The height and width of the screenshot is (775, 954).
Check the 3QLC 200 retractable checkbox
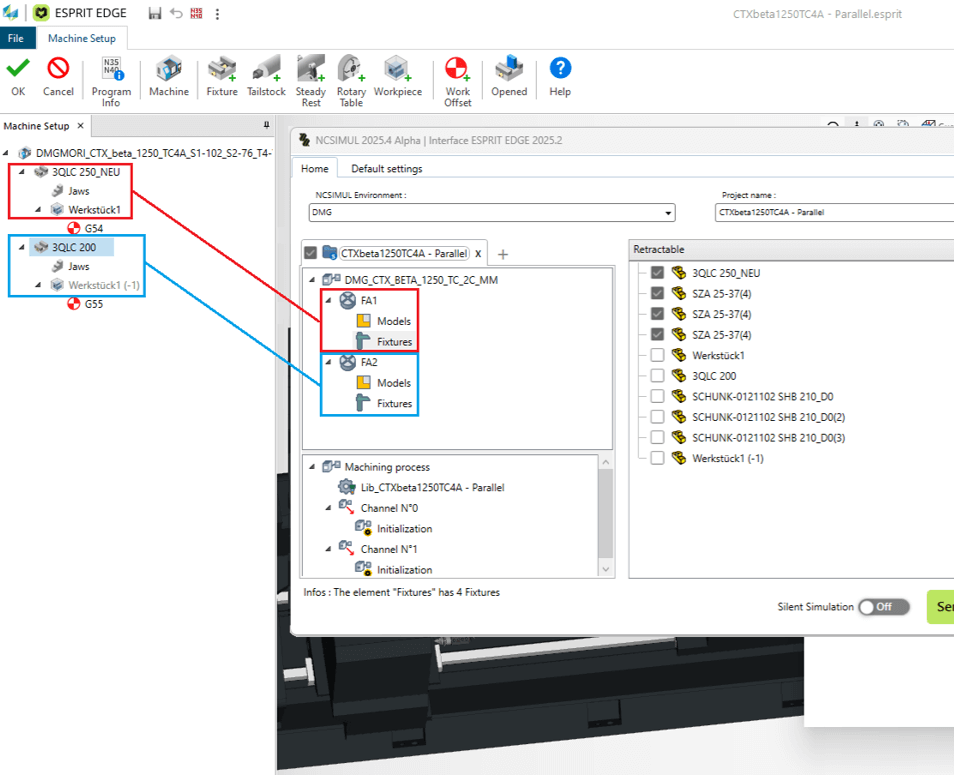pos(657,375)
